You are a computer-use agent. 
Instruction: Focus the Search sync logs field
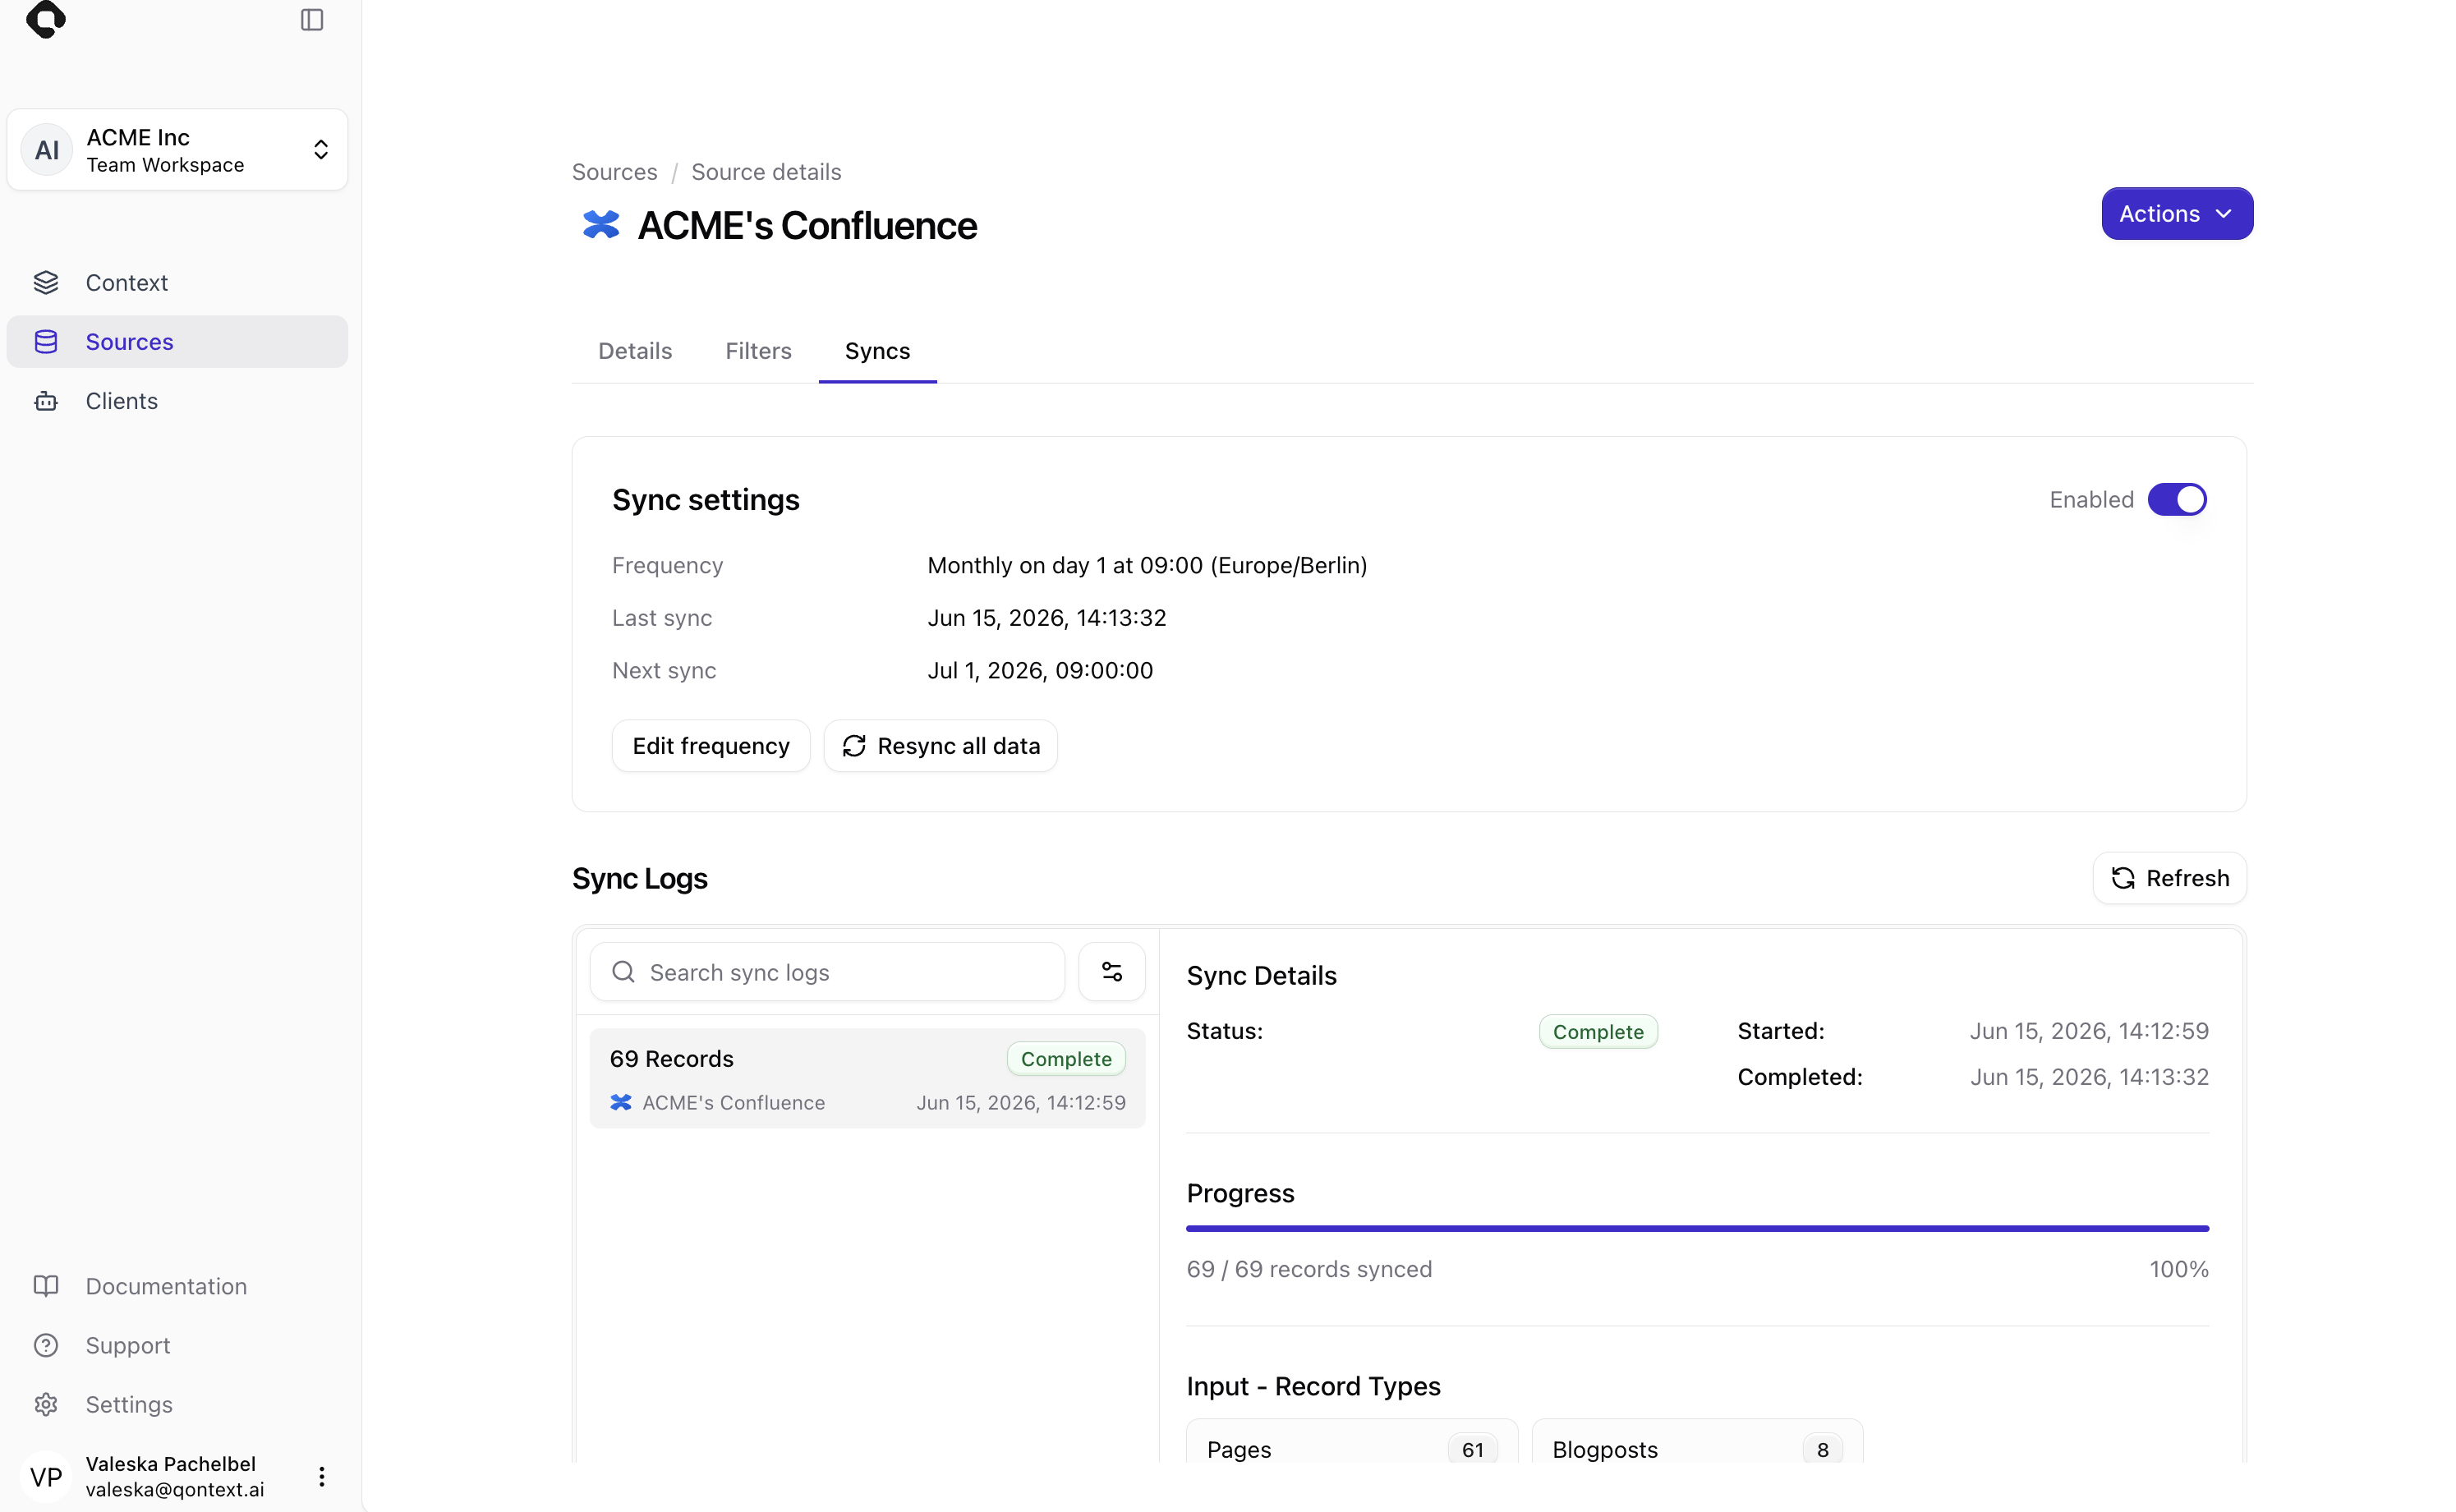827,972
